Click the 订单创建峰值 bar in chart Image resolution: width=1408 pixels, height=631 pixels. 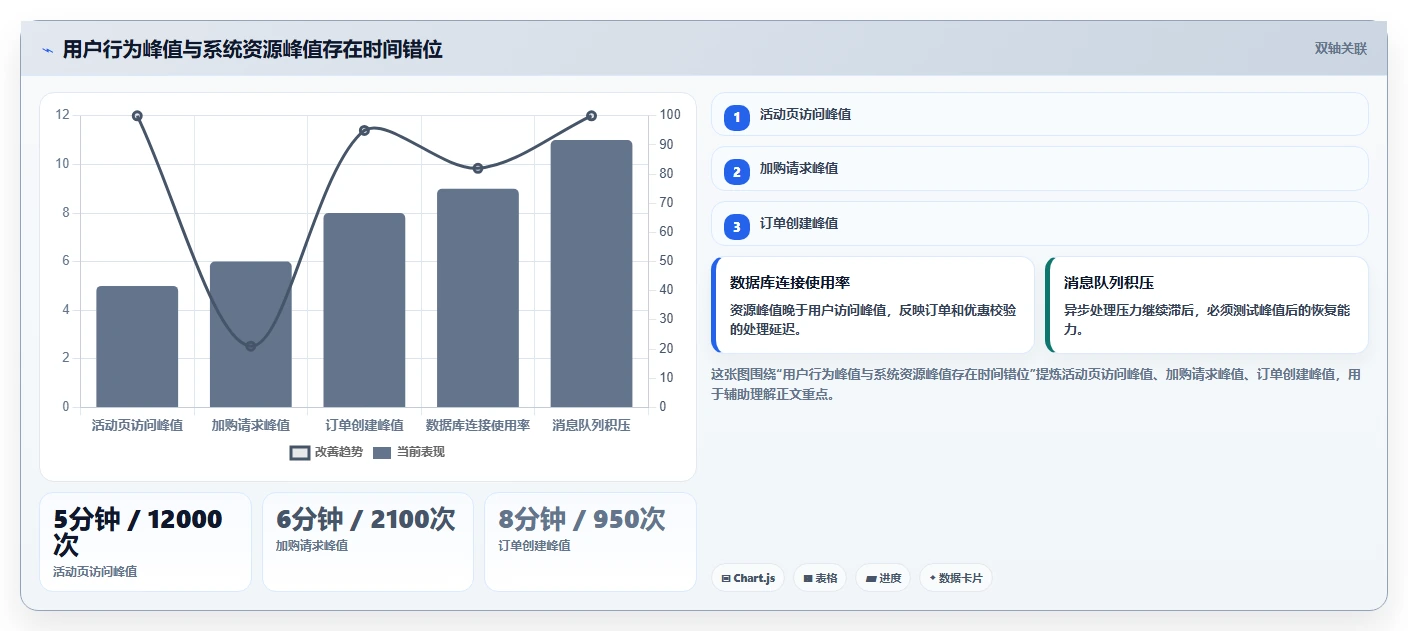(x=364, y=310)
